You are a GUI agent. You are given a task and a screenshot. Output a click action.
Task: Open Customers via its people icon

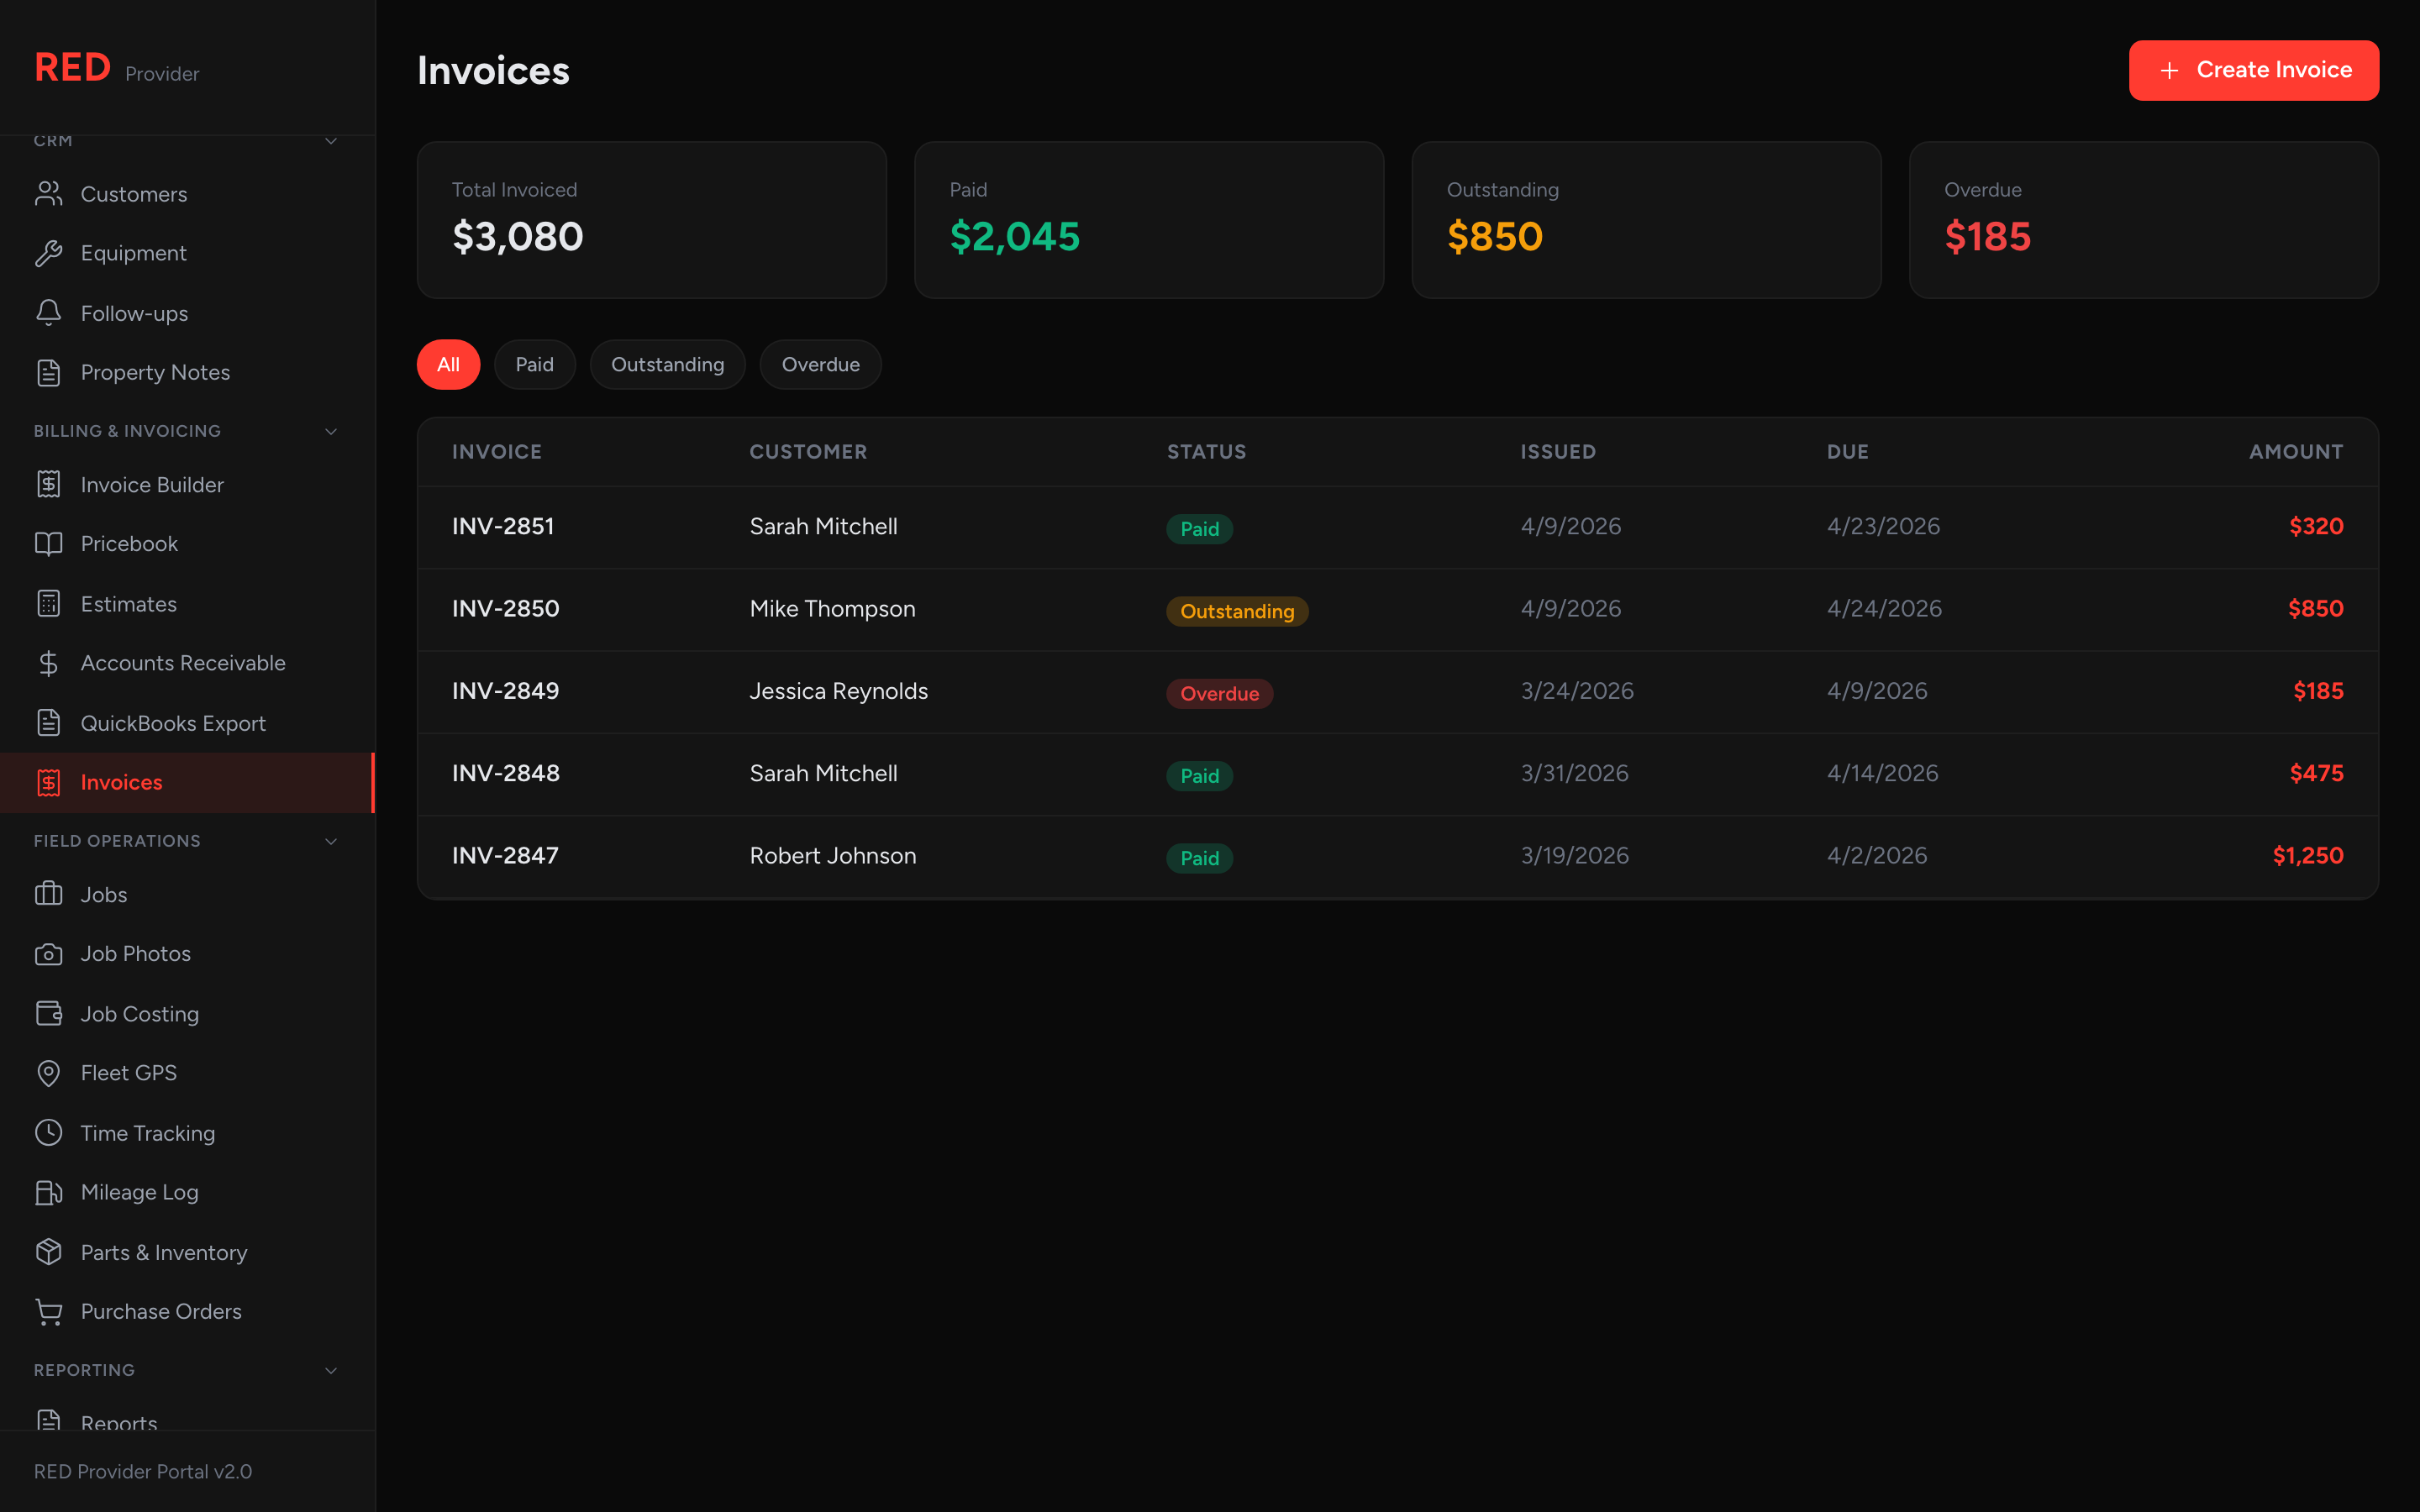click(x=48, y=194)
